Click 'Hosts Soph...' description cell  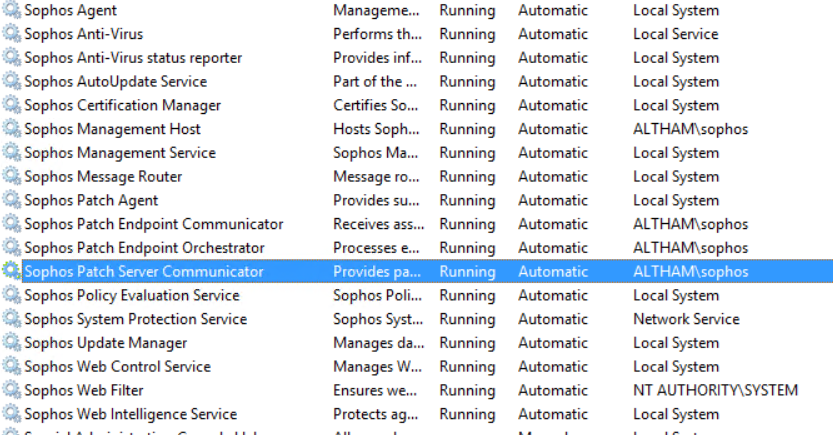click(376, 129)
